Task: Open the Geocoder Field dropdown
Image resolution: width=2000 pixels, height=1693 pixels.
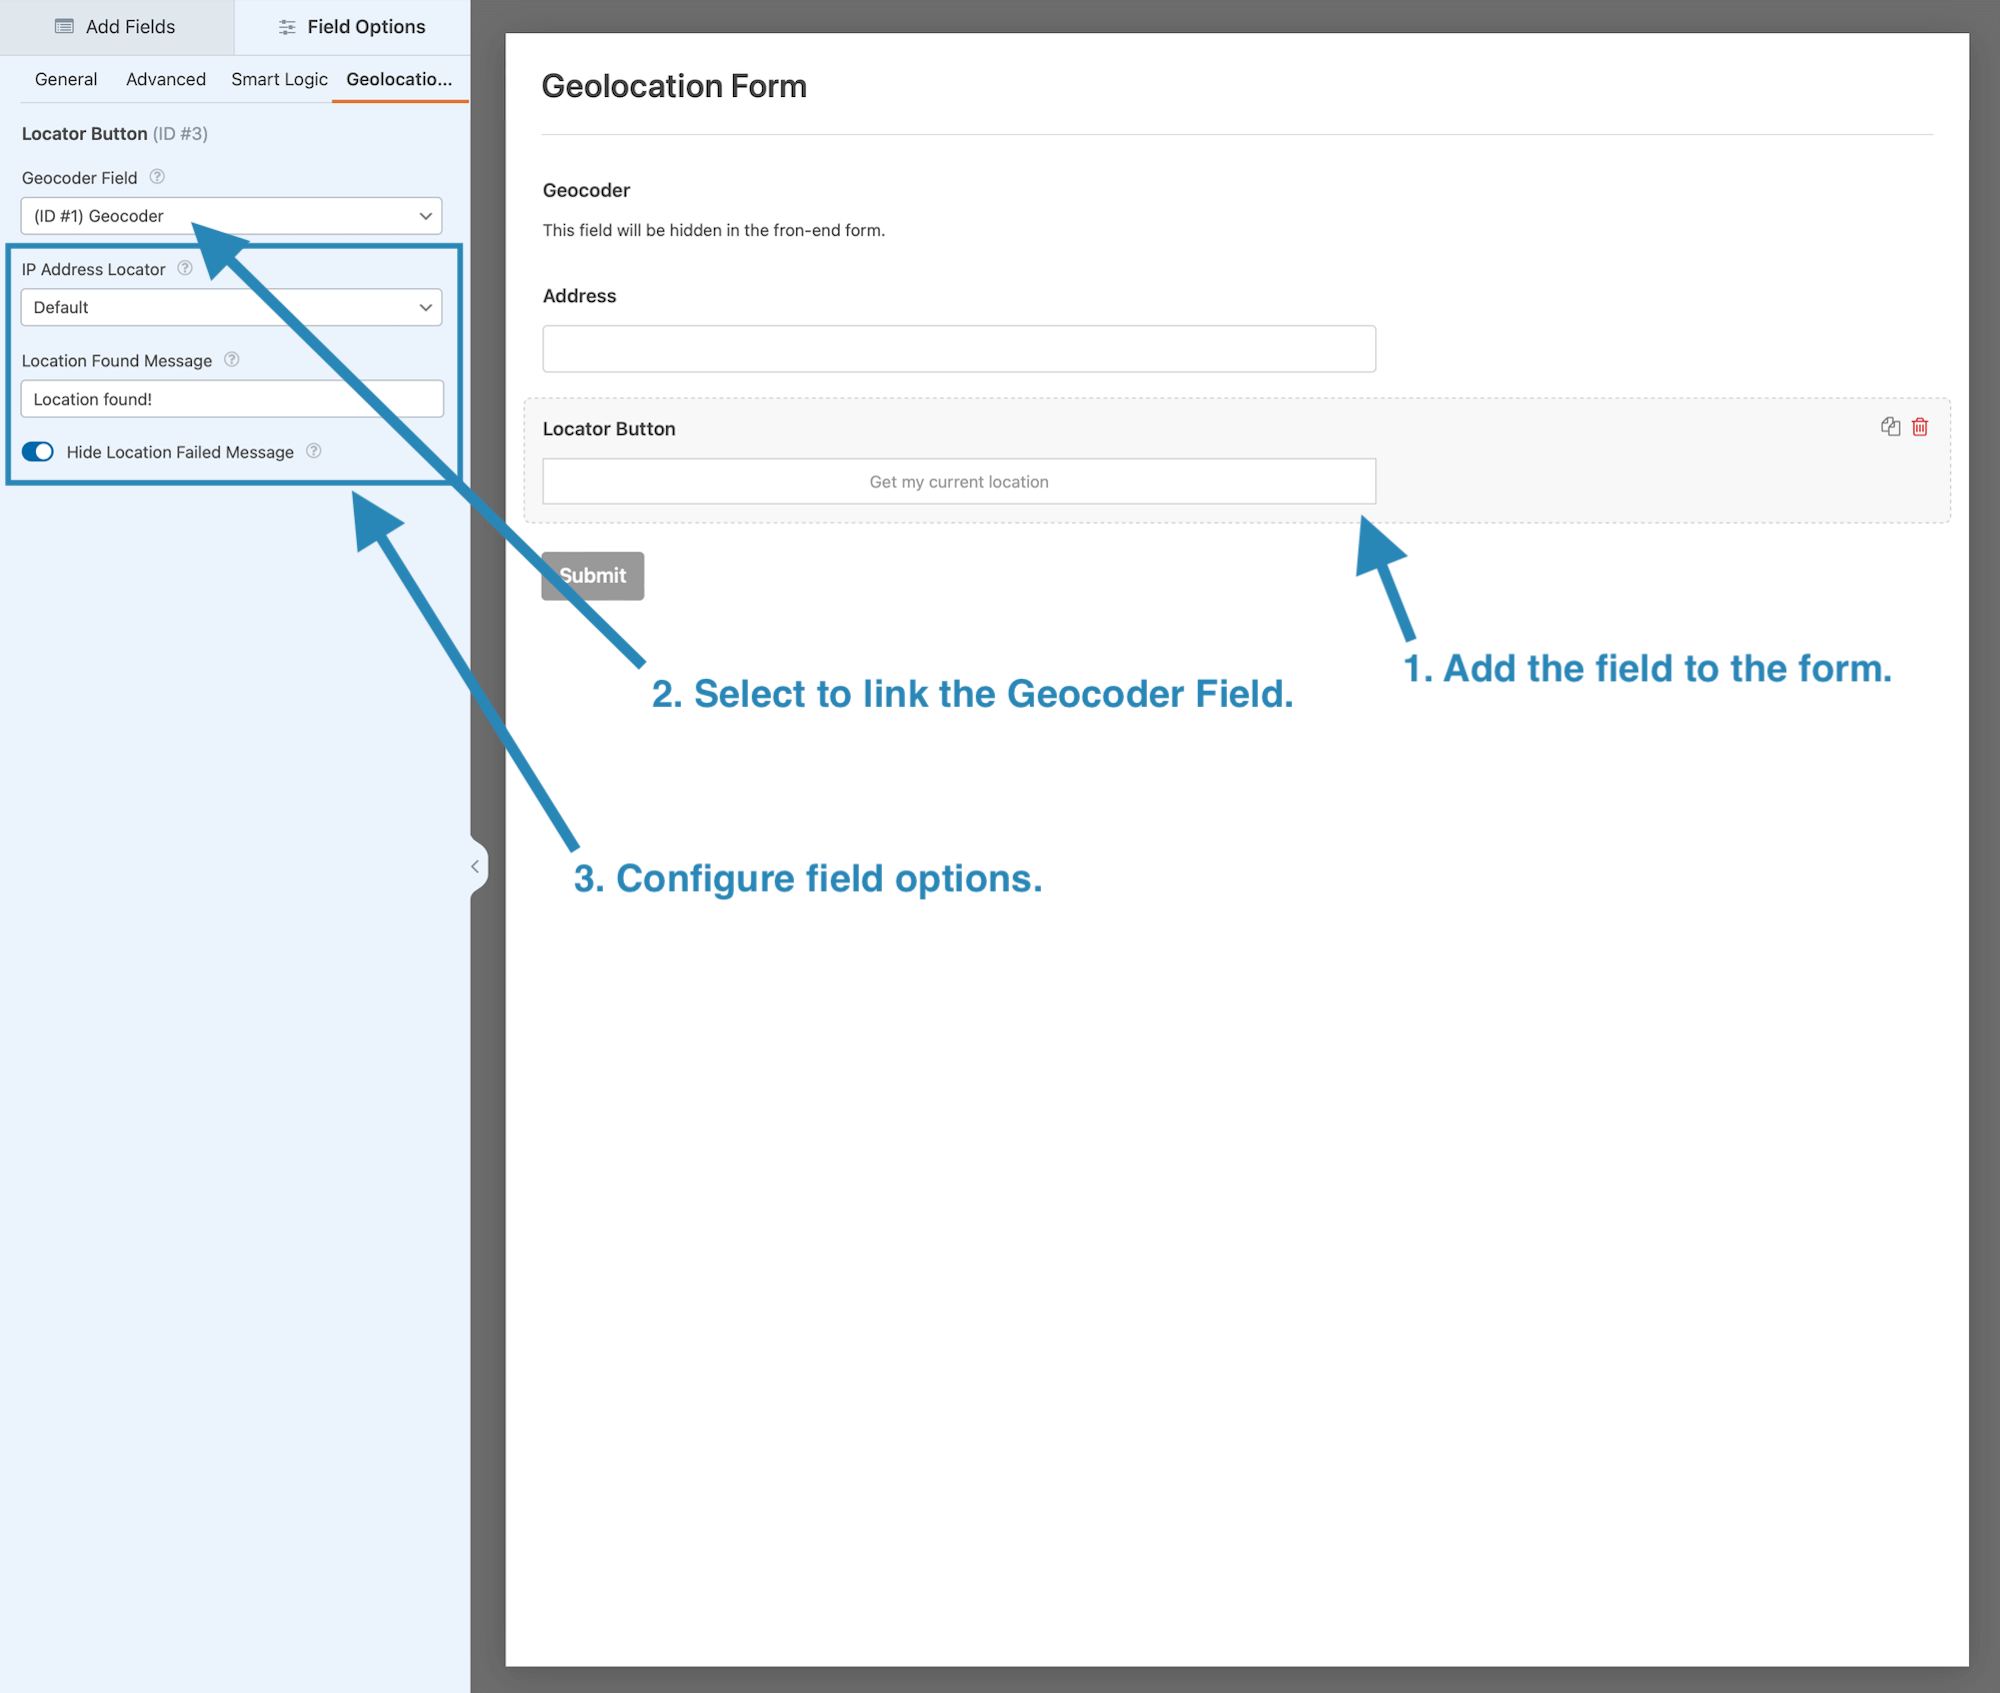Action: [231, 216]
